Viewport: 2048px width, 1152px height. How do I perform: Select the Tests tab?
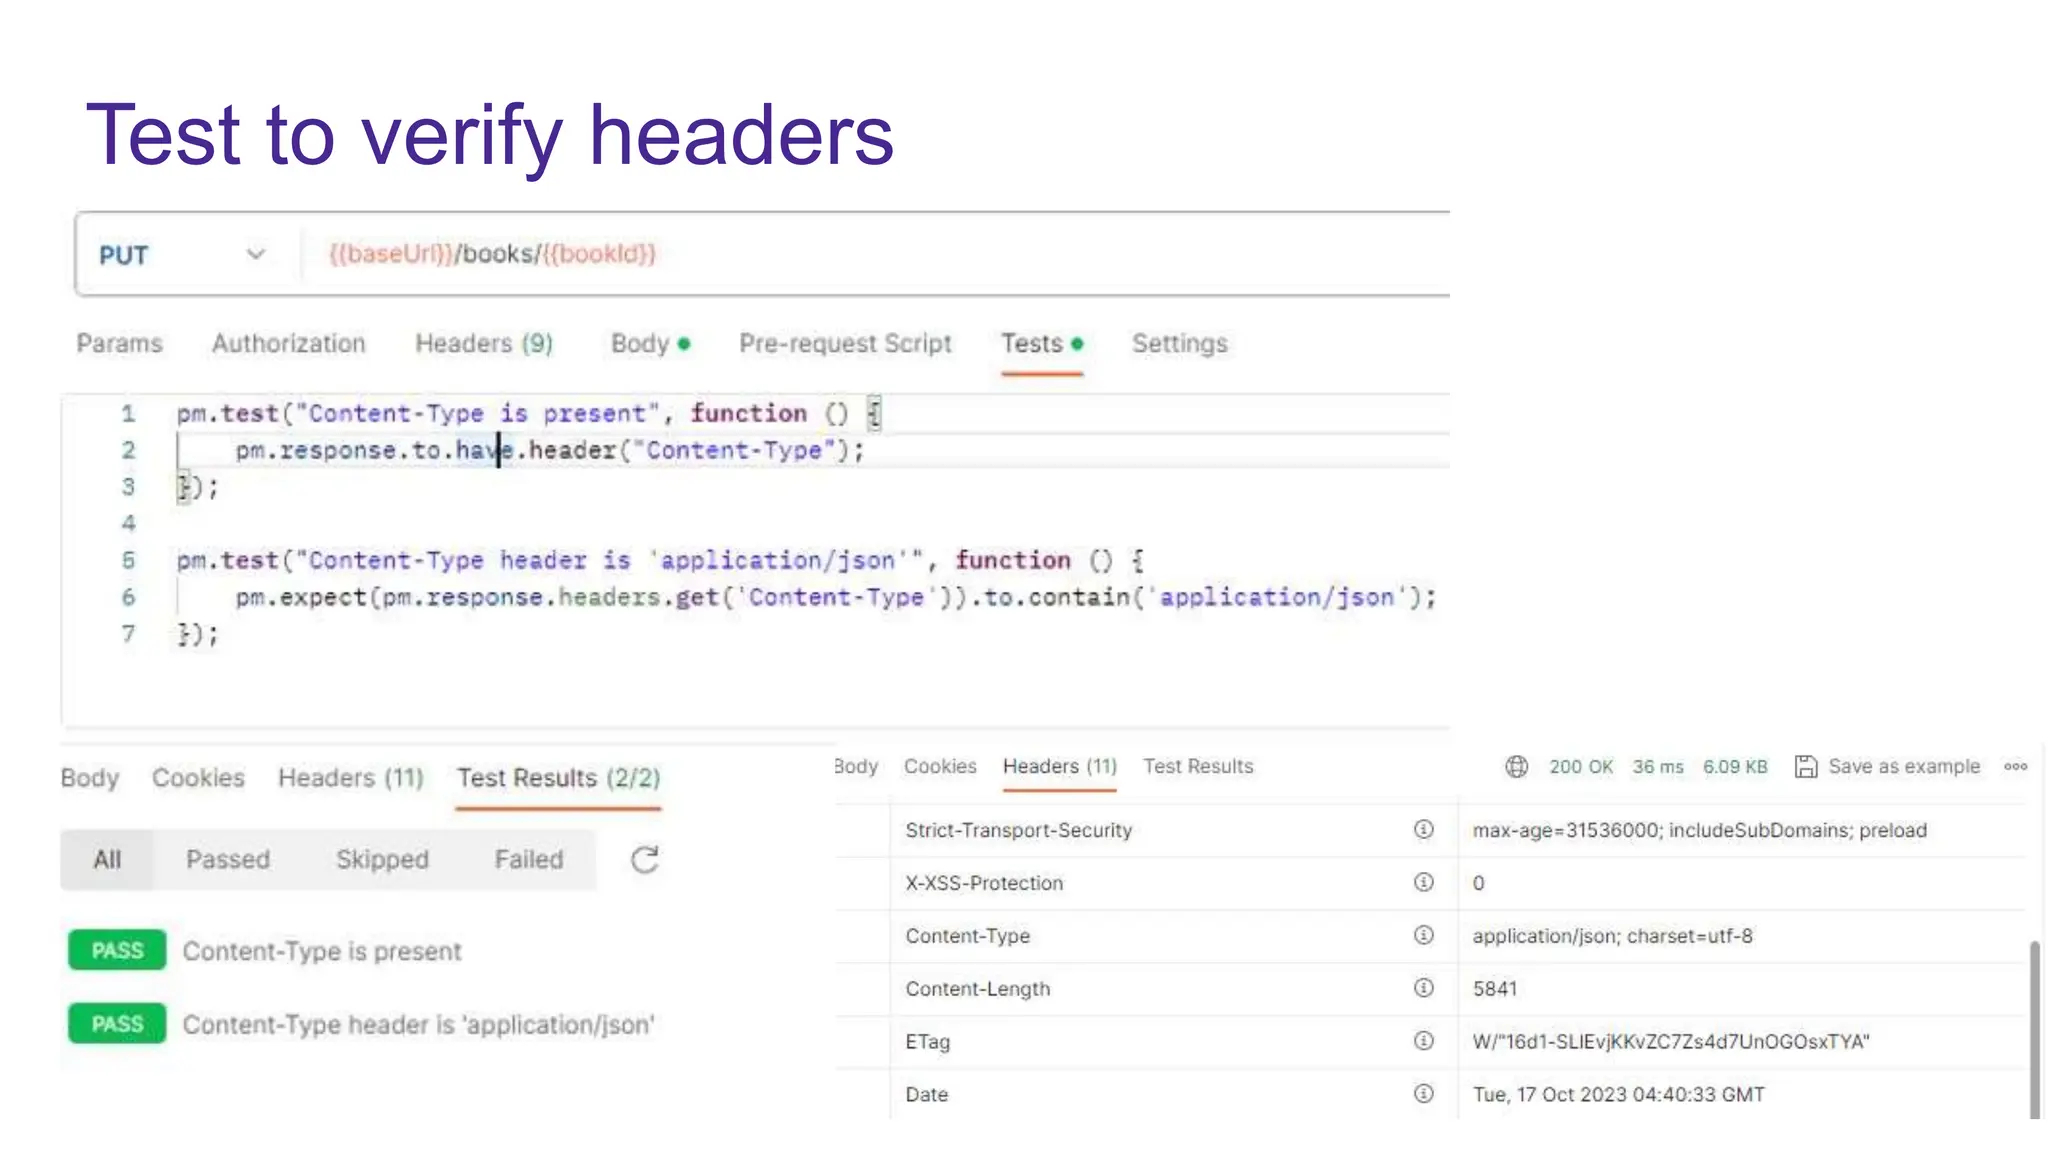pyautogui.click(x=1042, y=343)
